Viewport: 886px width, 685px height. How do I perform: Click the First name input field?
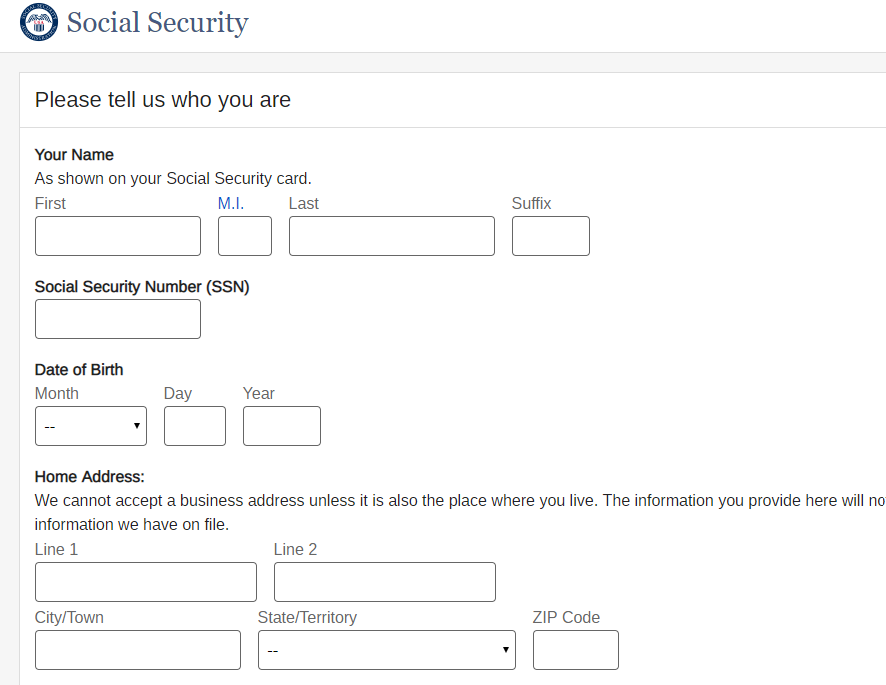point(118,236)
